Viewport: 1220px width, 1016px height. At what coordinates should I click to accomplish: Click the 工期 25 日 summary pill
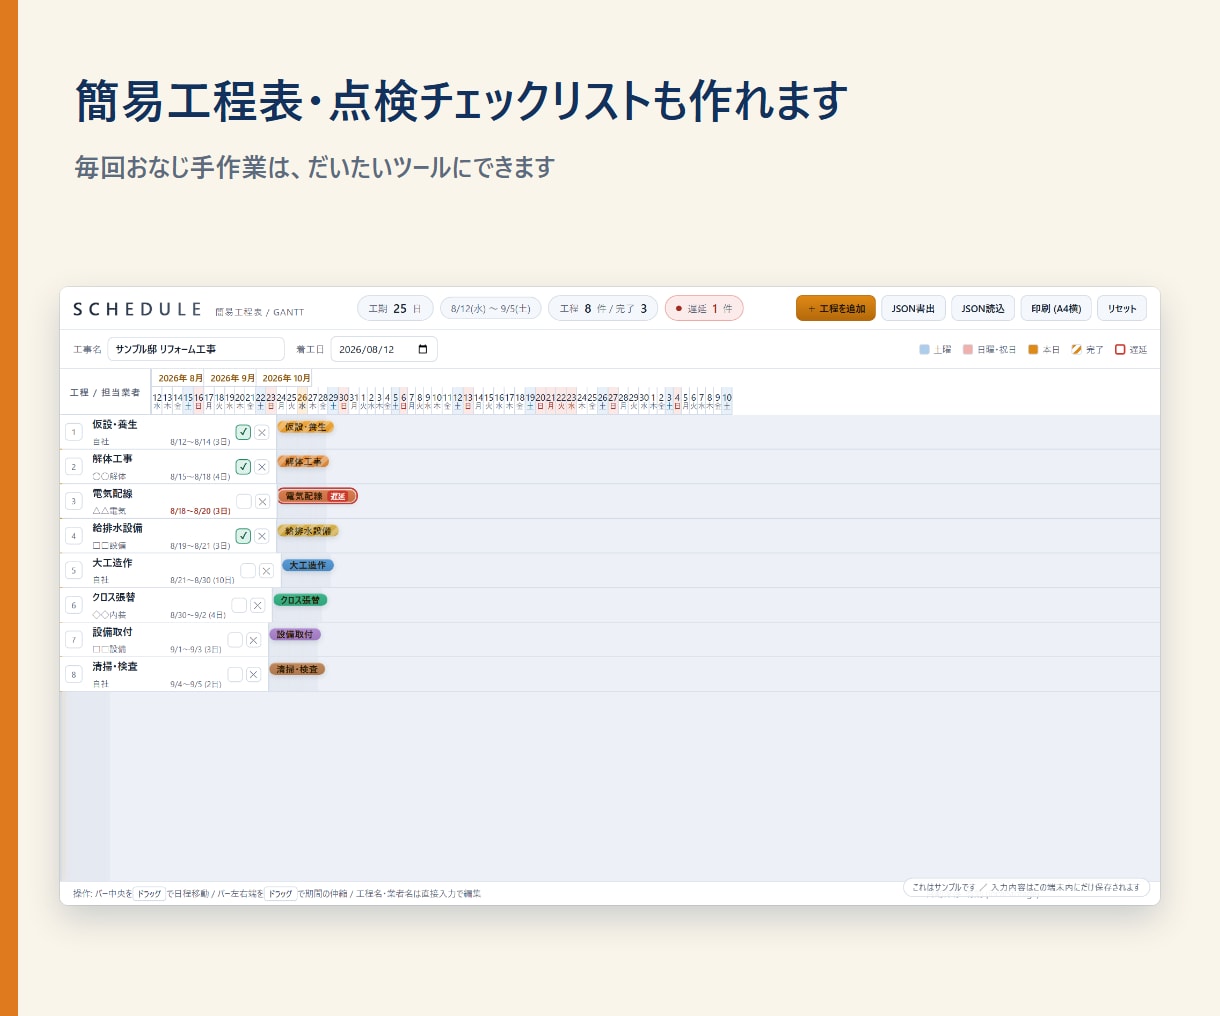tap(395, 308)
